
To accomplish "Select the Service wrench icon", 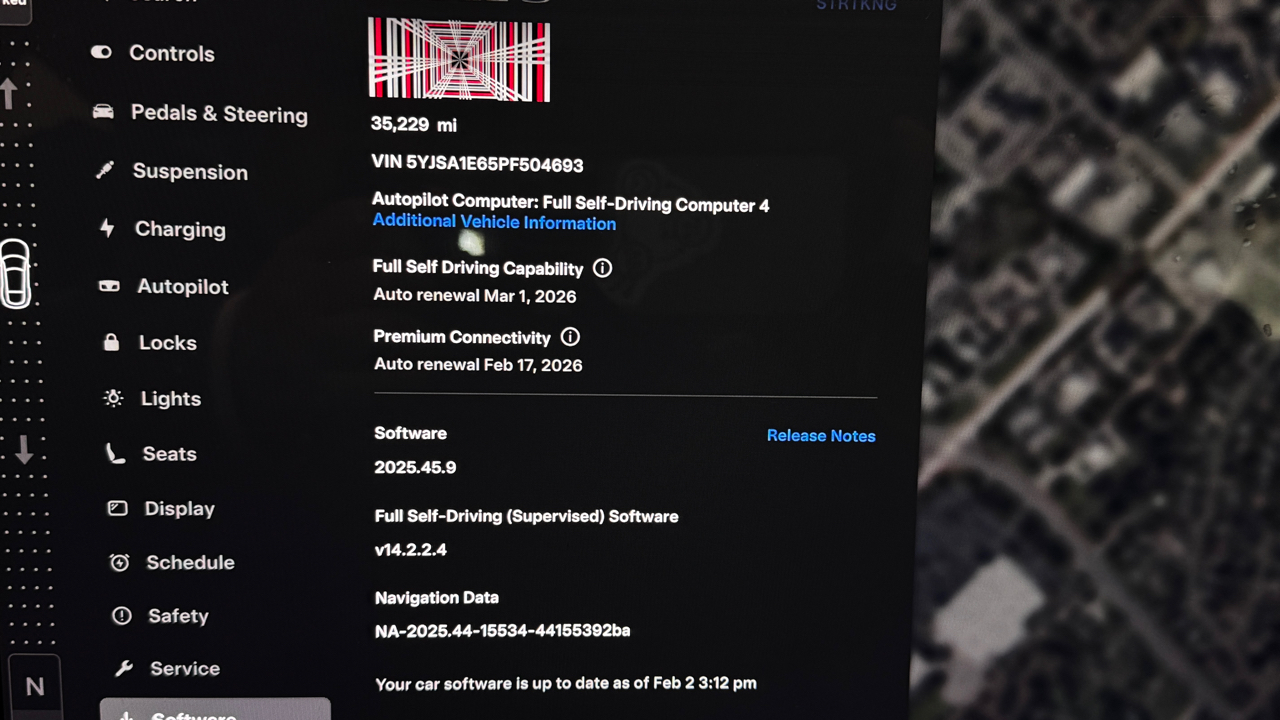I will 124,668.
